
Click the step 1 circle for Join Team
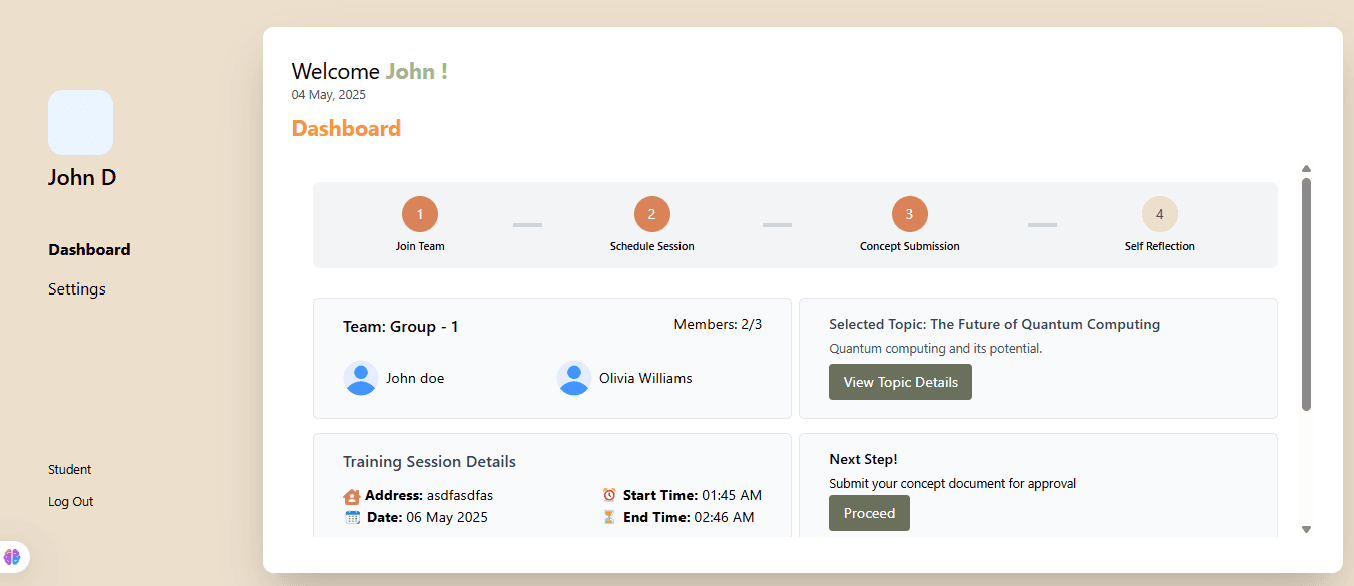point(420,214)
